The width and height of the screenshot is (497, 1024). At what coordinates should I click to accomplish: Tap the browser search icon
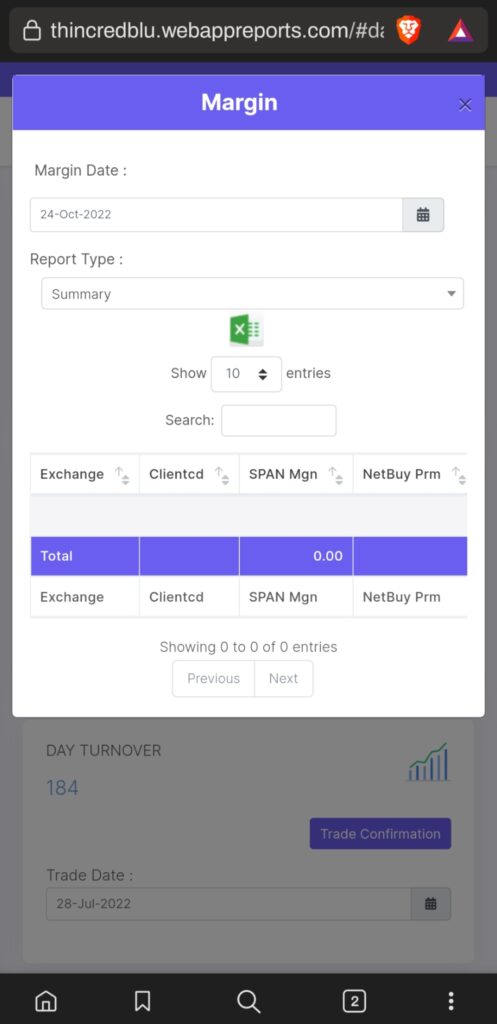pos(248,1000)
